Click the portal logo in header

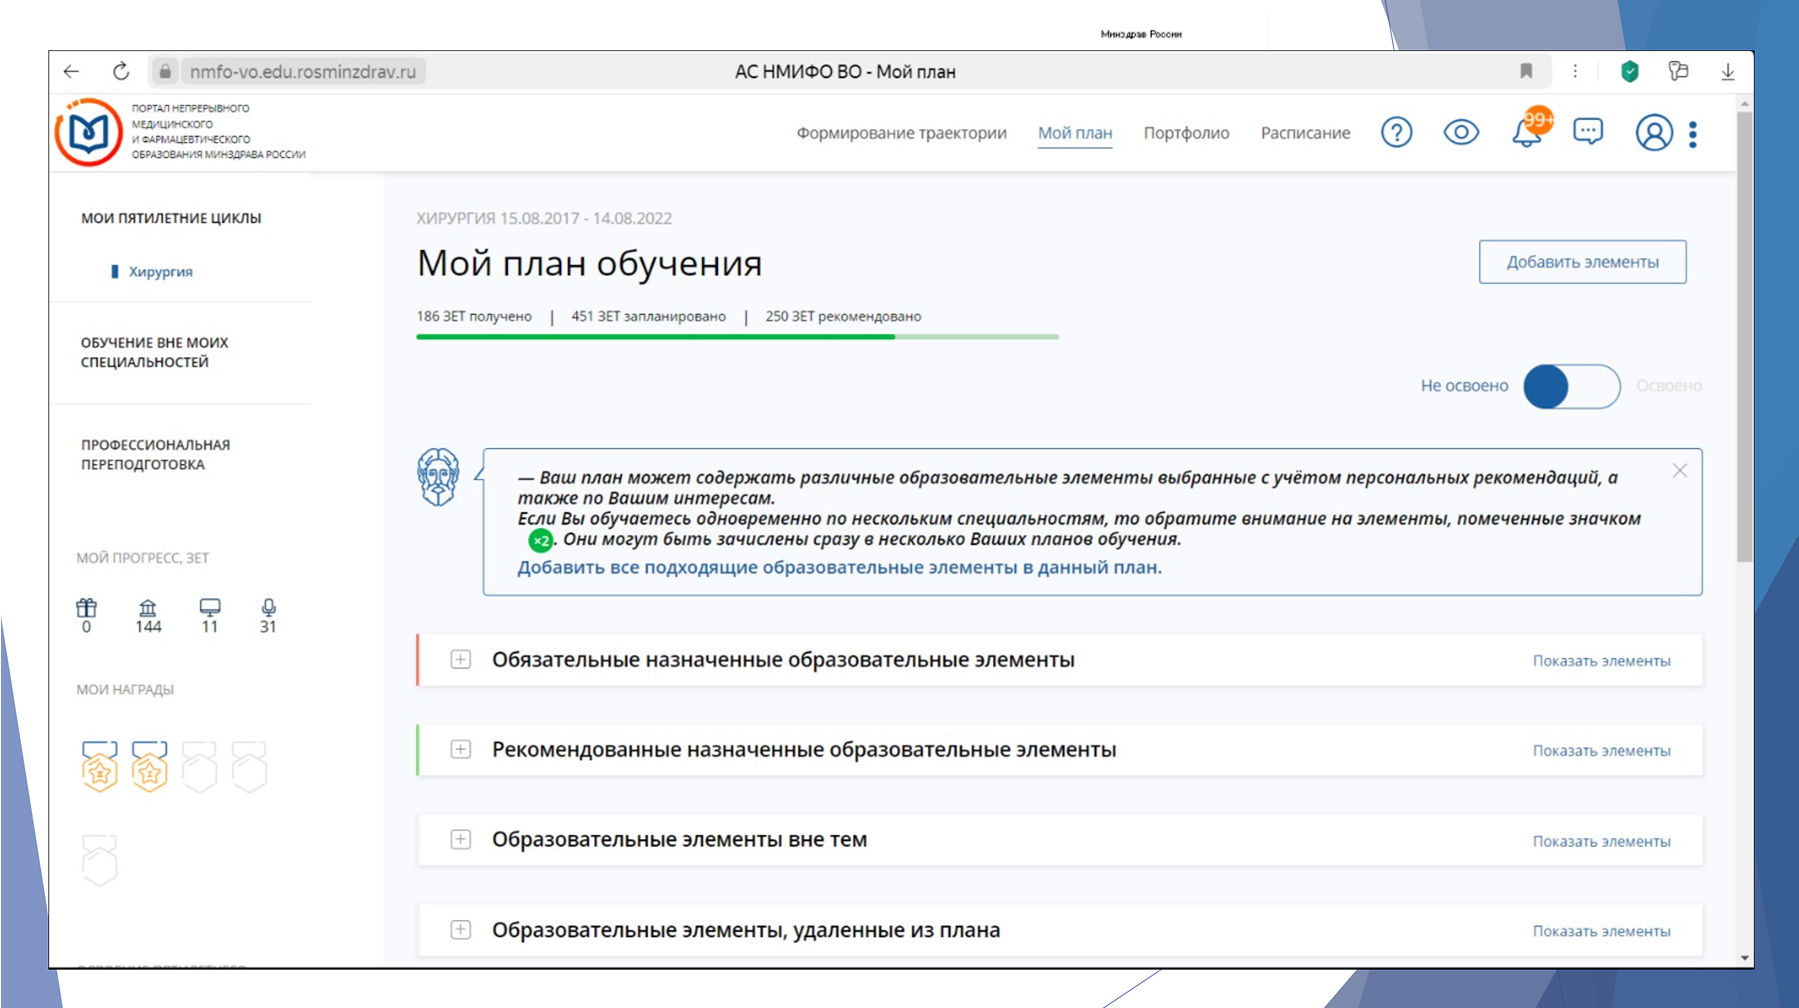point(88,132)
